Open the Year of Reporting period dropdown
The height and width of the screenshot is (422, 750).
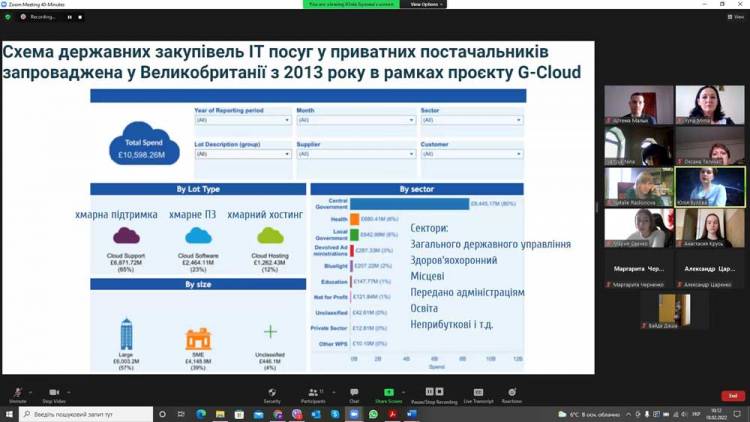pos(241,120)
